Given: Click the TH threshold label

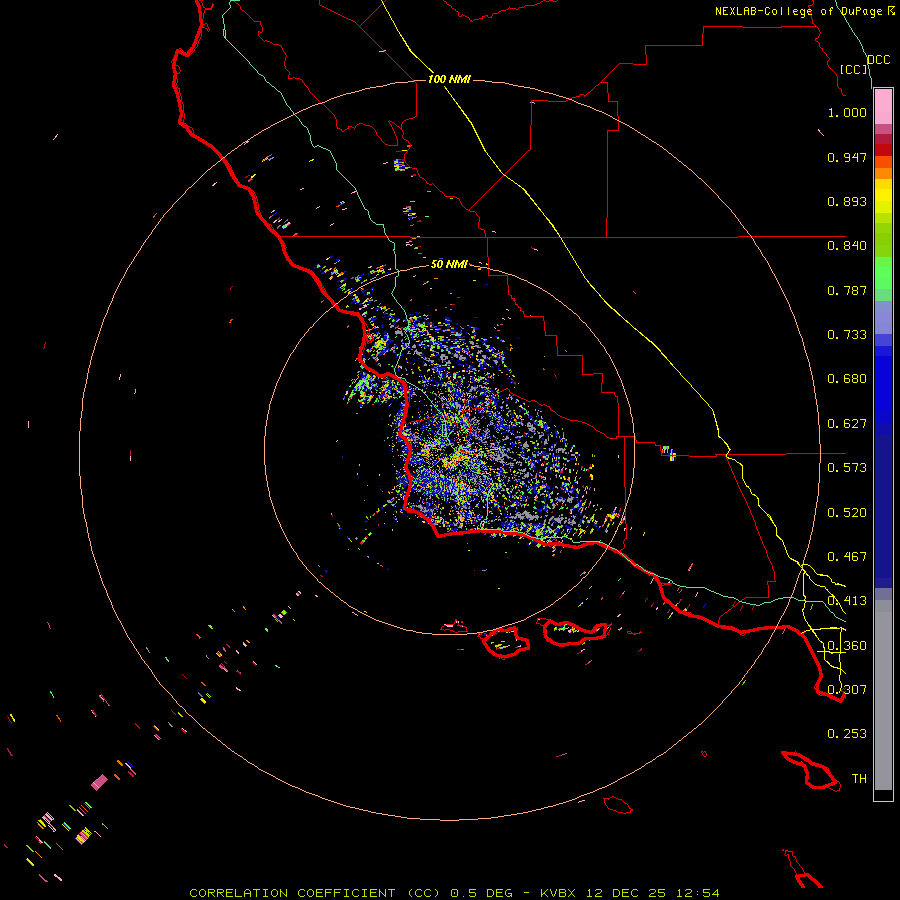Looking at the screenshot, I should pyautogui.click(x=859, y=779).
